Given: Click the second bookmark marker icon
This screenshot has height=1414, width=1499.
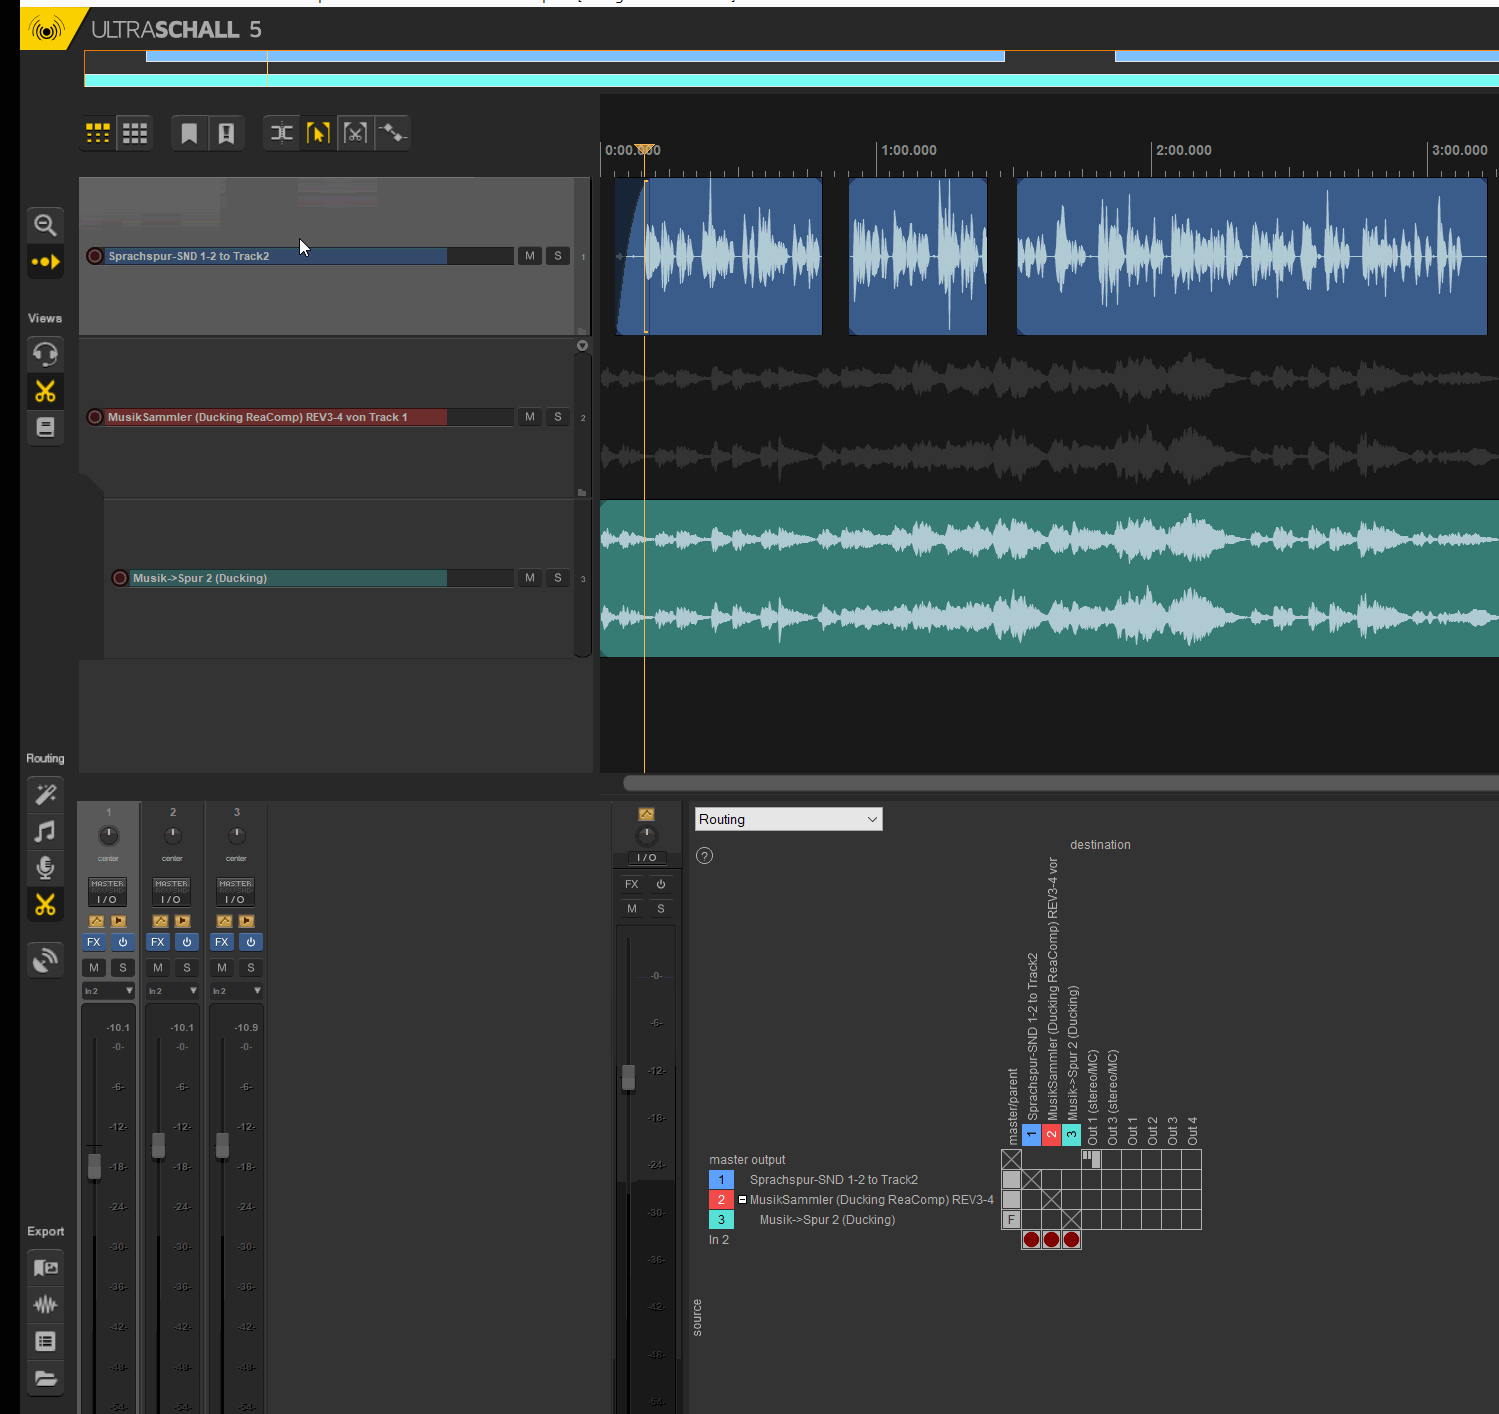Looking at the screenshot, I should [226, 133].
